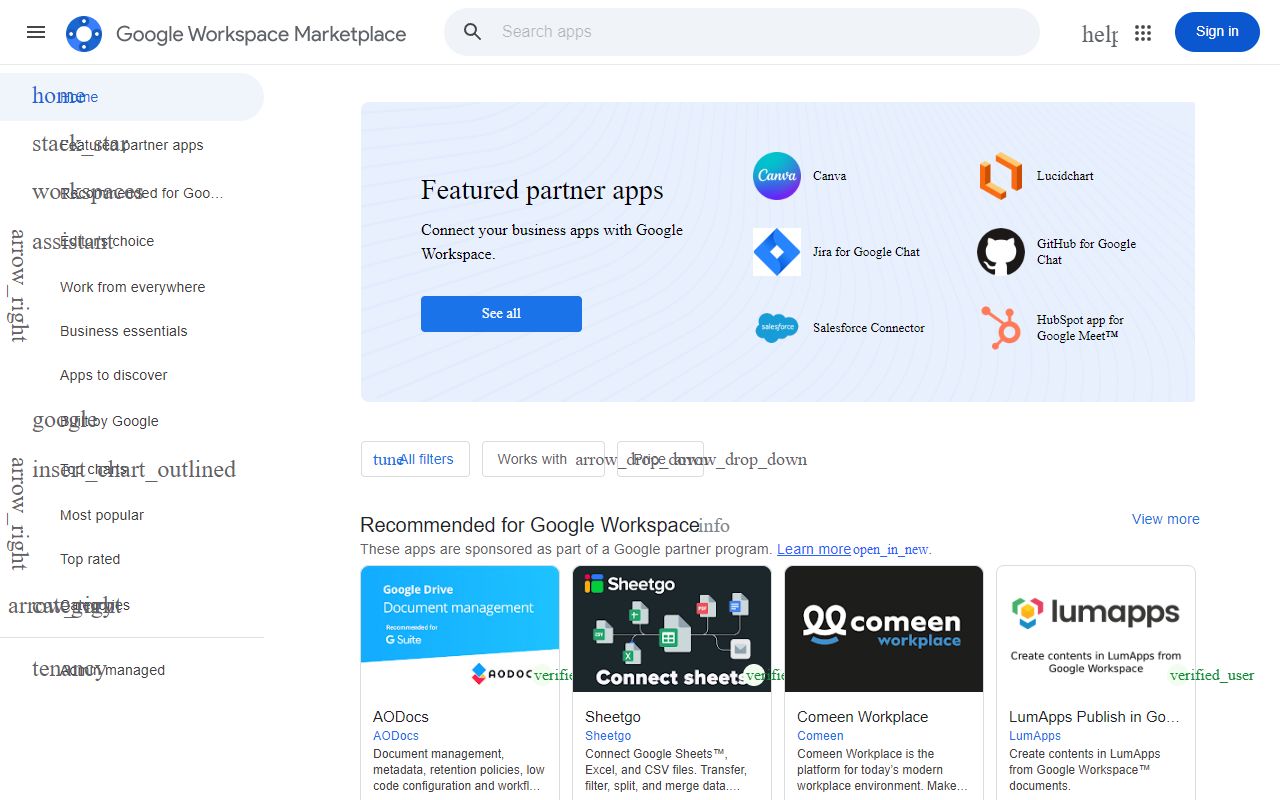Collapse the Editor's choice section arrow
This screenshot has width=1280, height=800.
[18, 286]
